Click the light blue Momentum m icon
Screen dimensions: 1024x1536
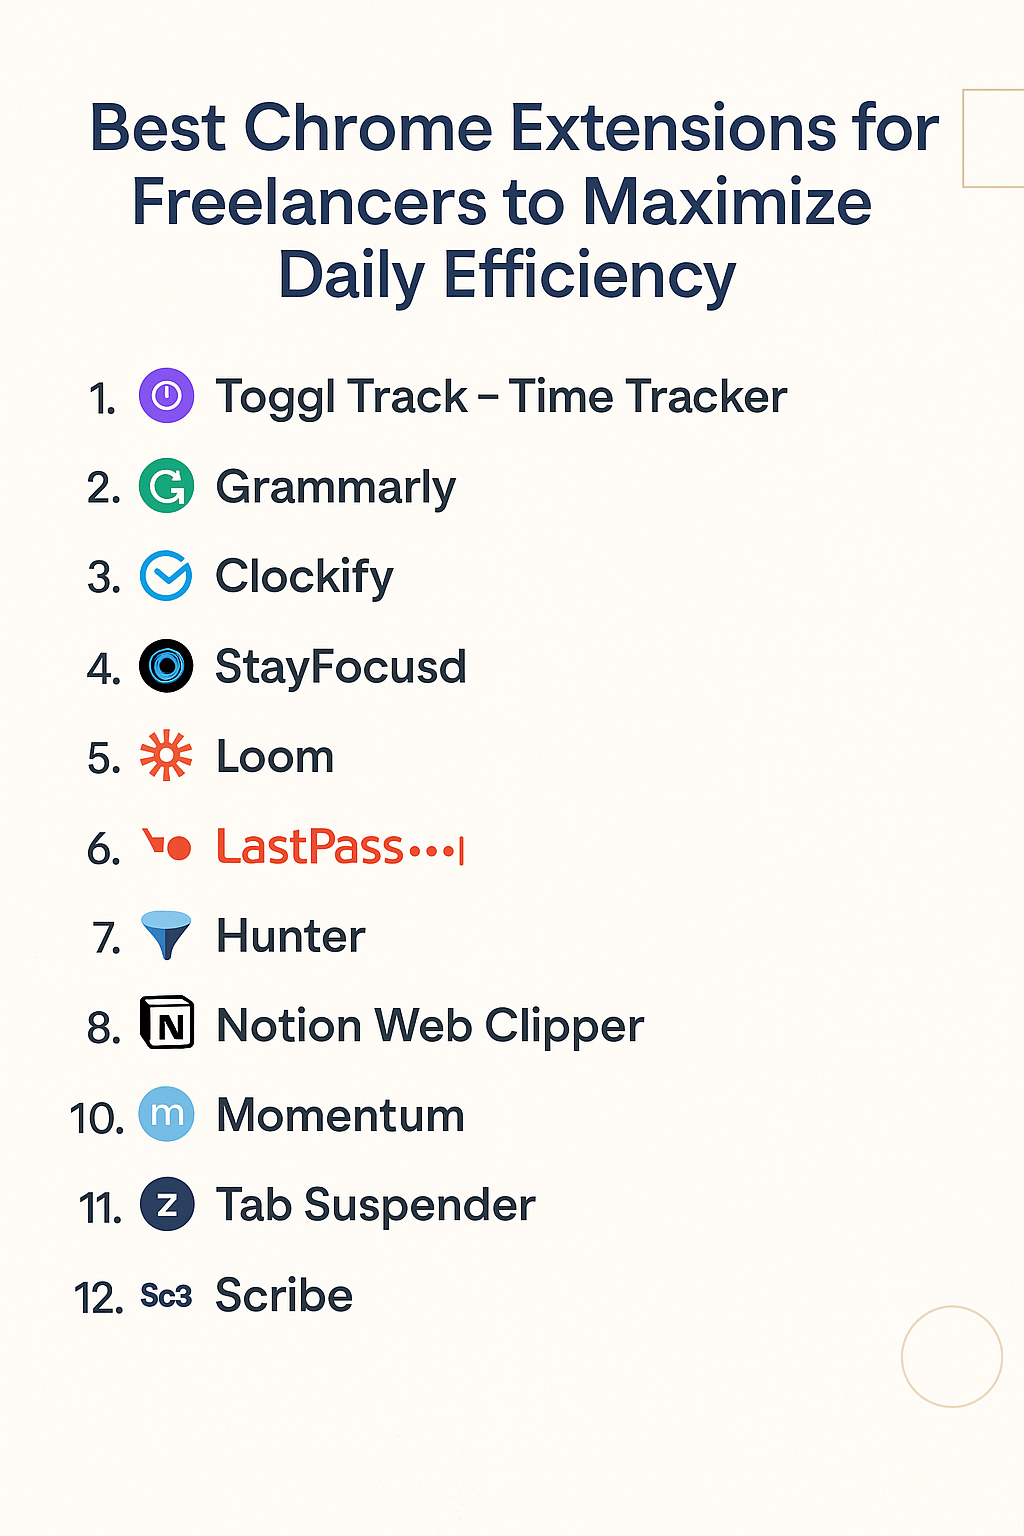coord(166,1114)
